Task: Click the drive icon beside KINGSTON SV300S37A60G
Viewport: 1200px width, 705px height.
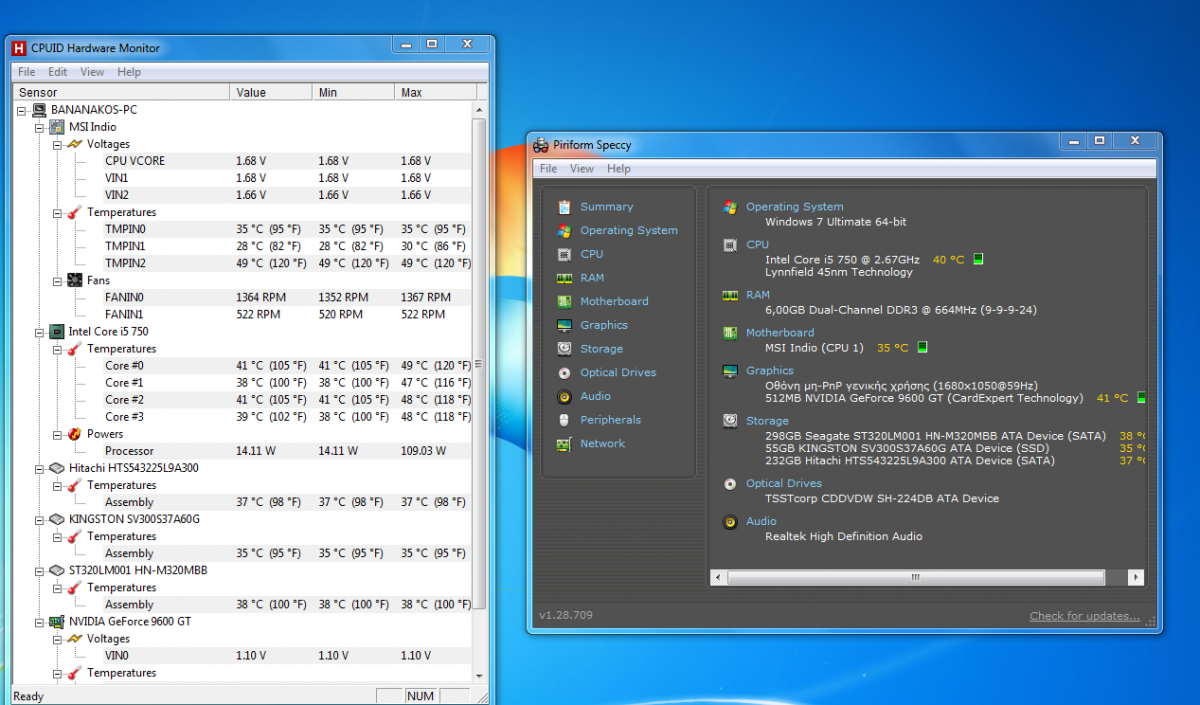Action: tap(58, 519)
